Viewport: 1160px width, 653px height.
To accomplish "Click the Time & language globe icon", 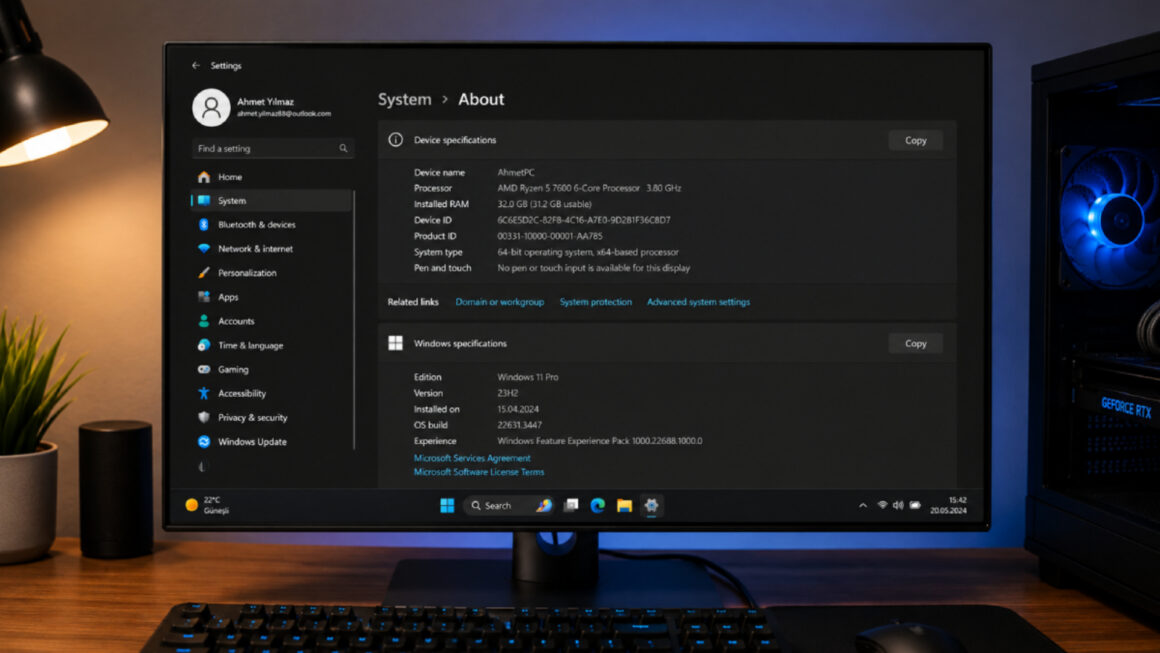I will click(204, 345).
